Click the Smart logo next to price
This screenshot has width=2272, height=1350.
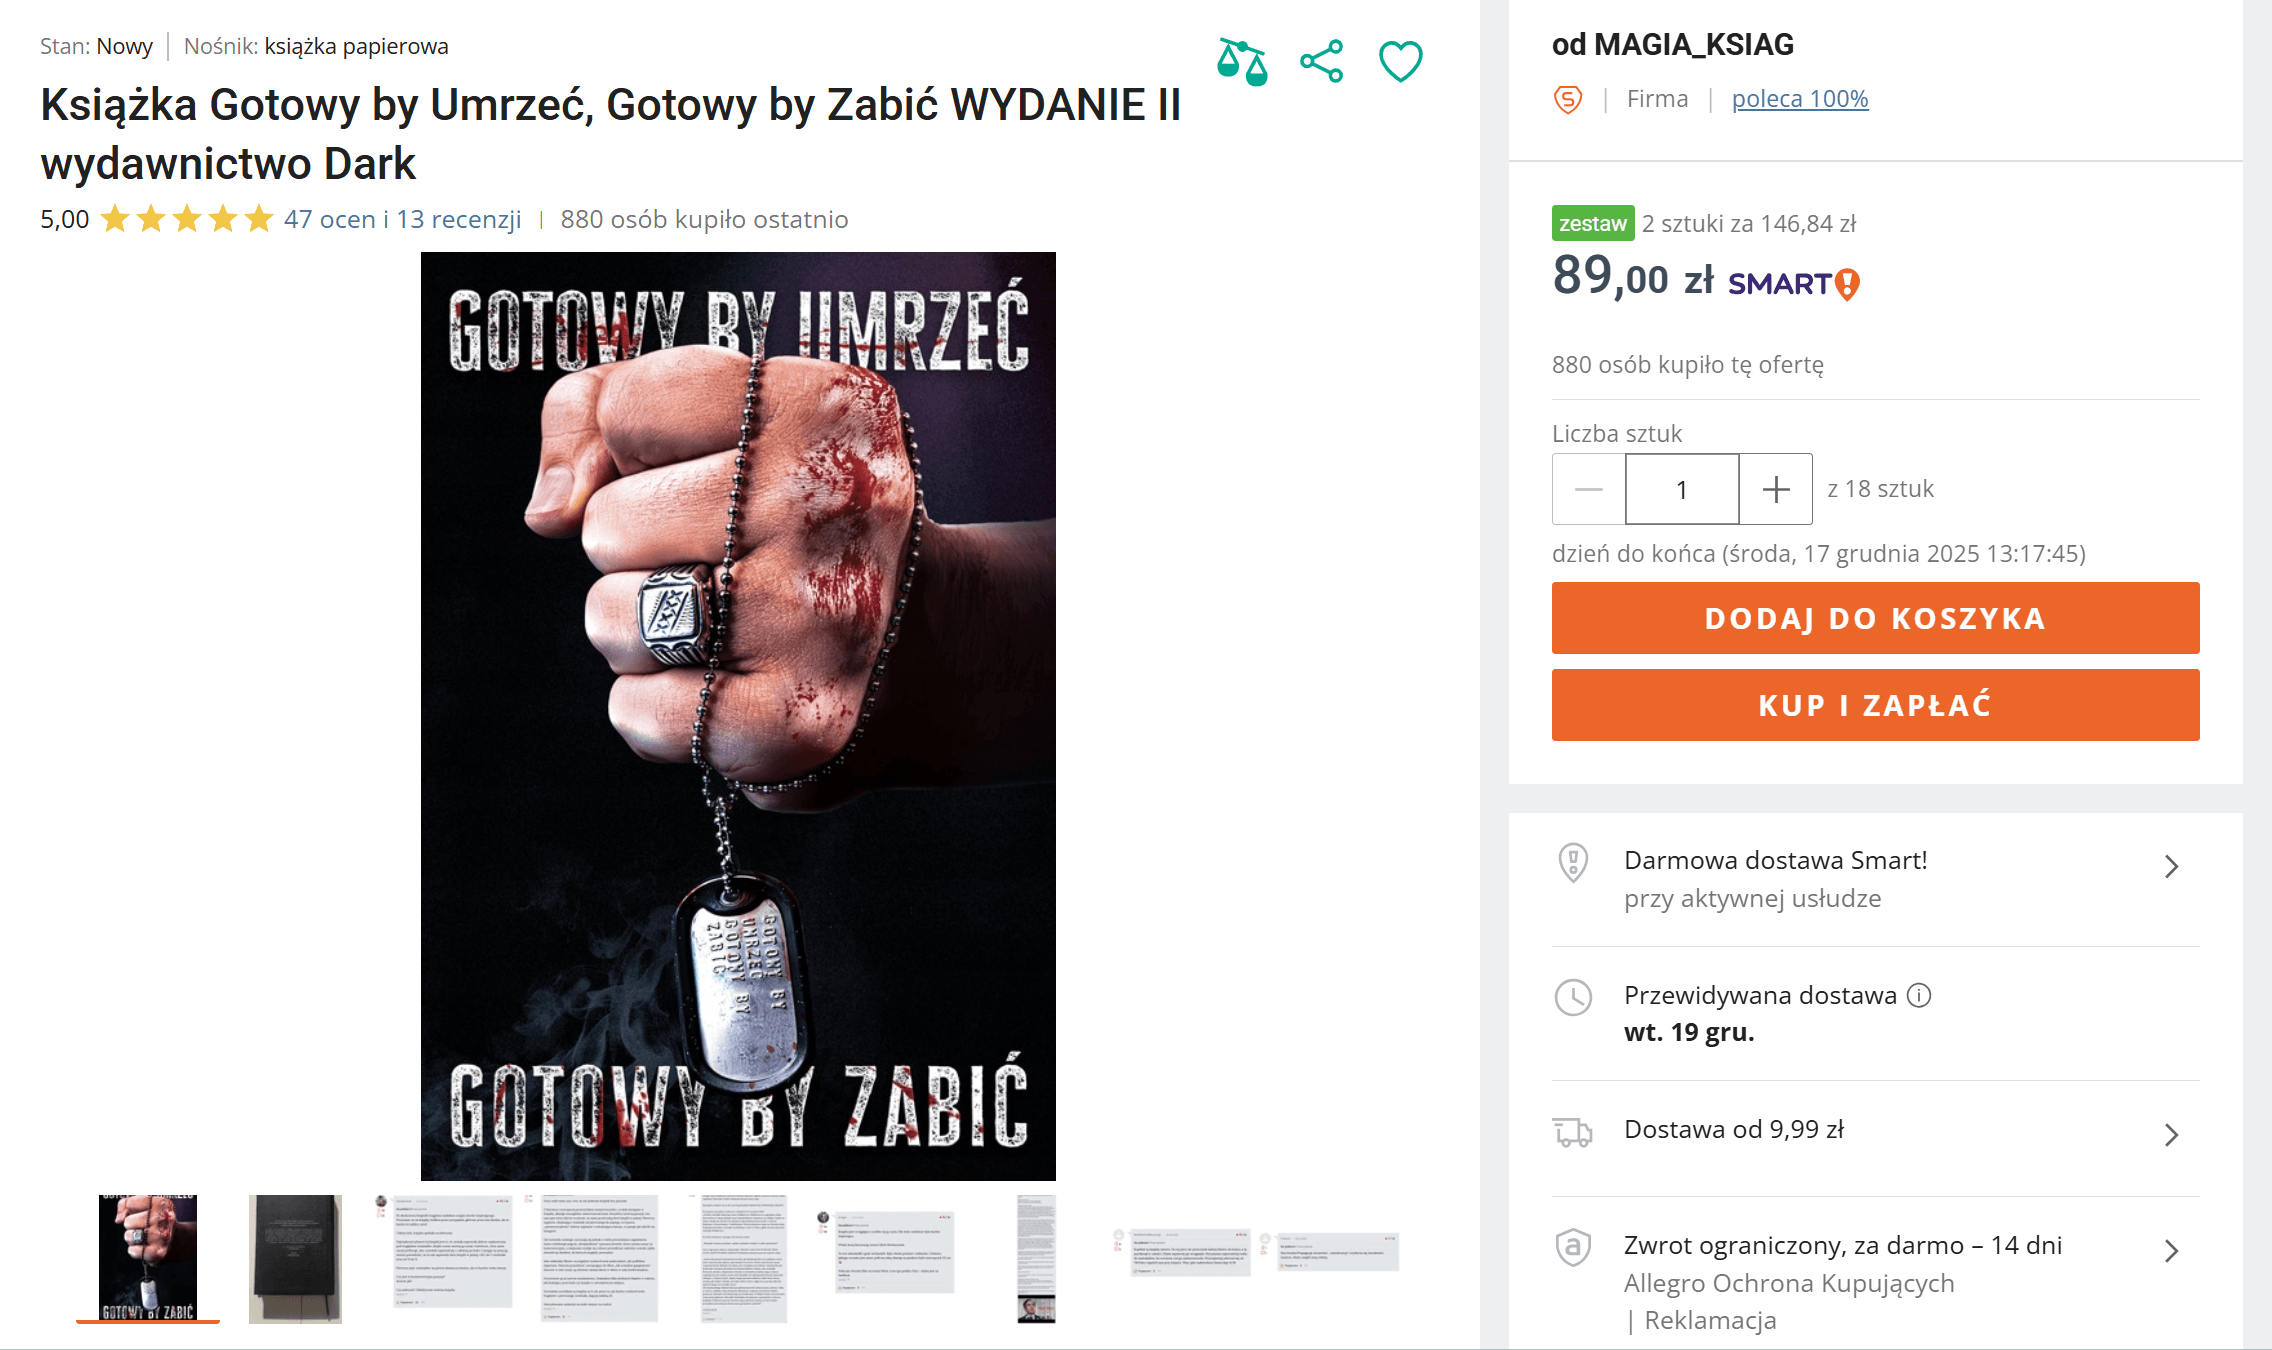click(1793, 284)
